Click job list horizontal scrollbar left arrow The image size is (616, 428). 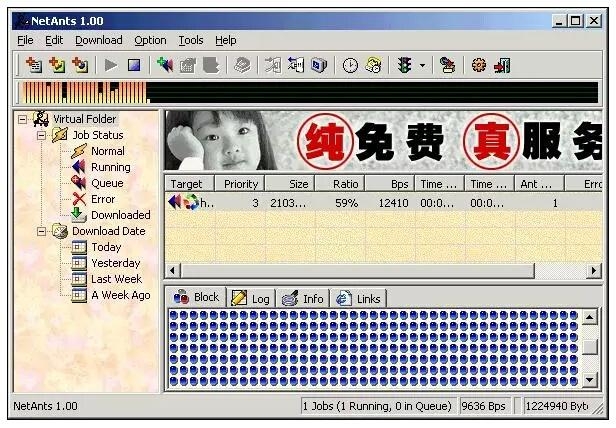click(172, 271)
